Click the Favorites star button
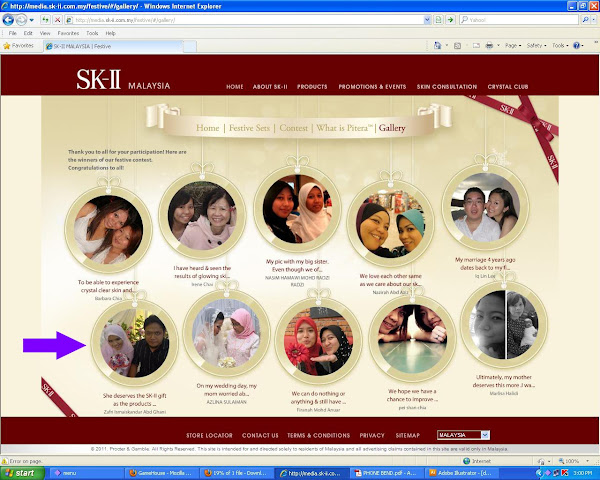The height and width of the screenshot is (480, 600). point(18,46)
